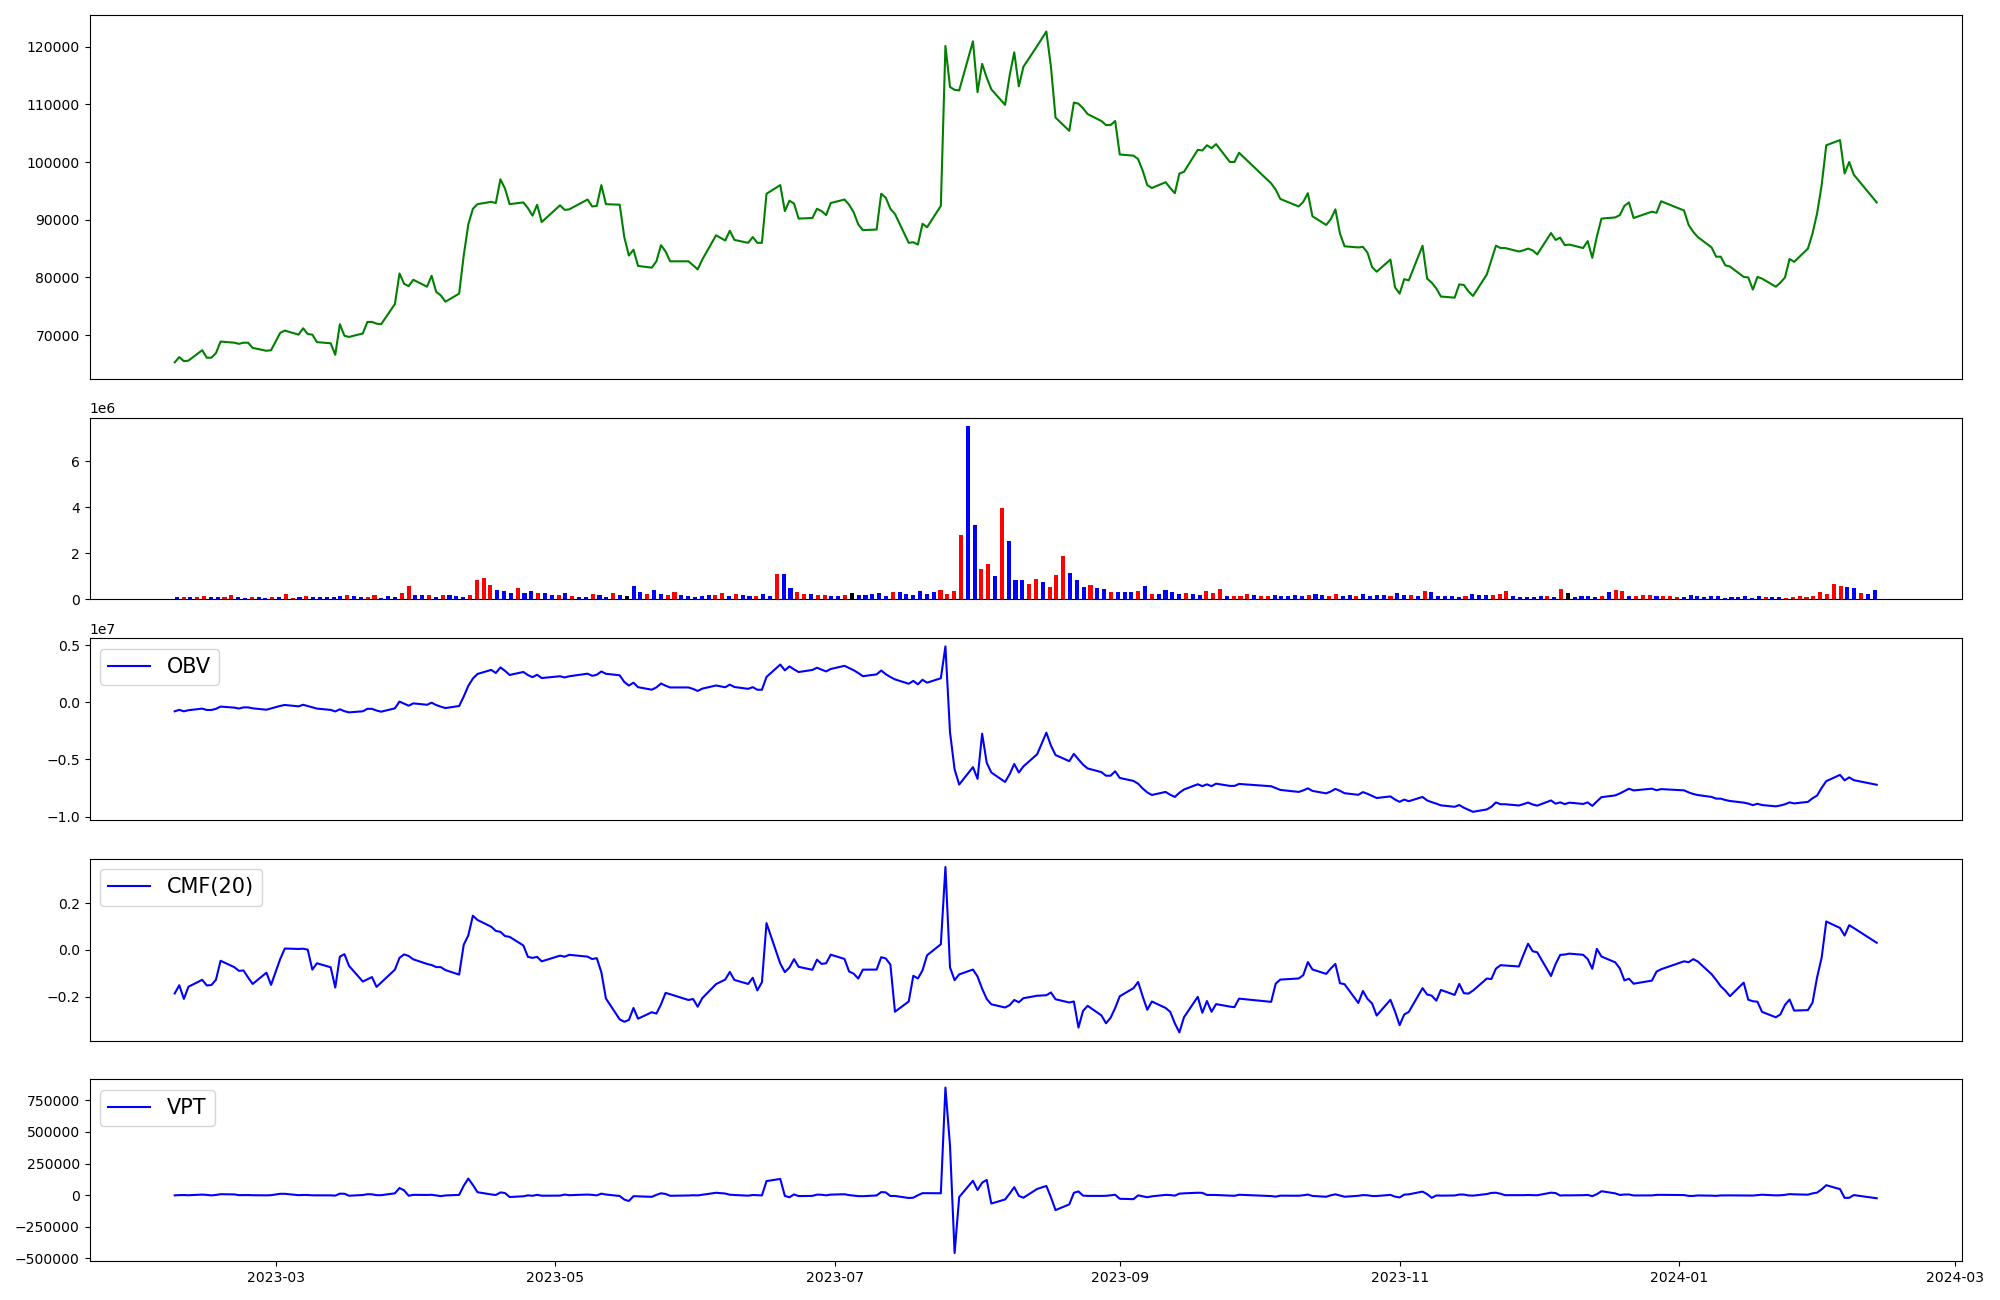Click the tallest red volume bar
Viewport: 2000px width, 1300px height.
point(1002,553)
